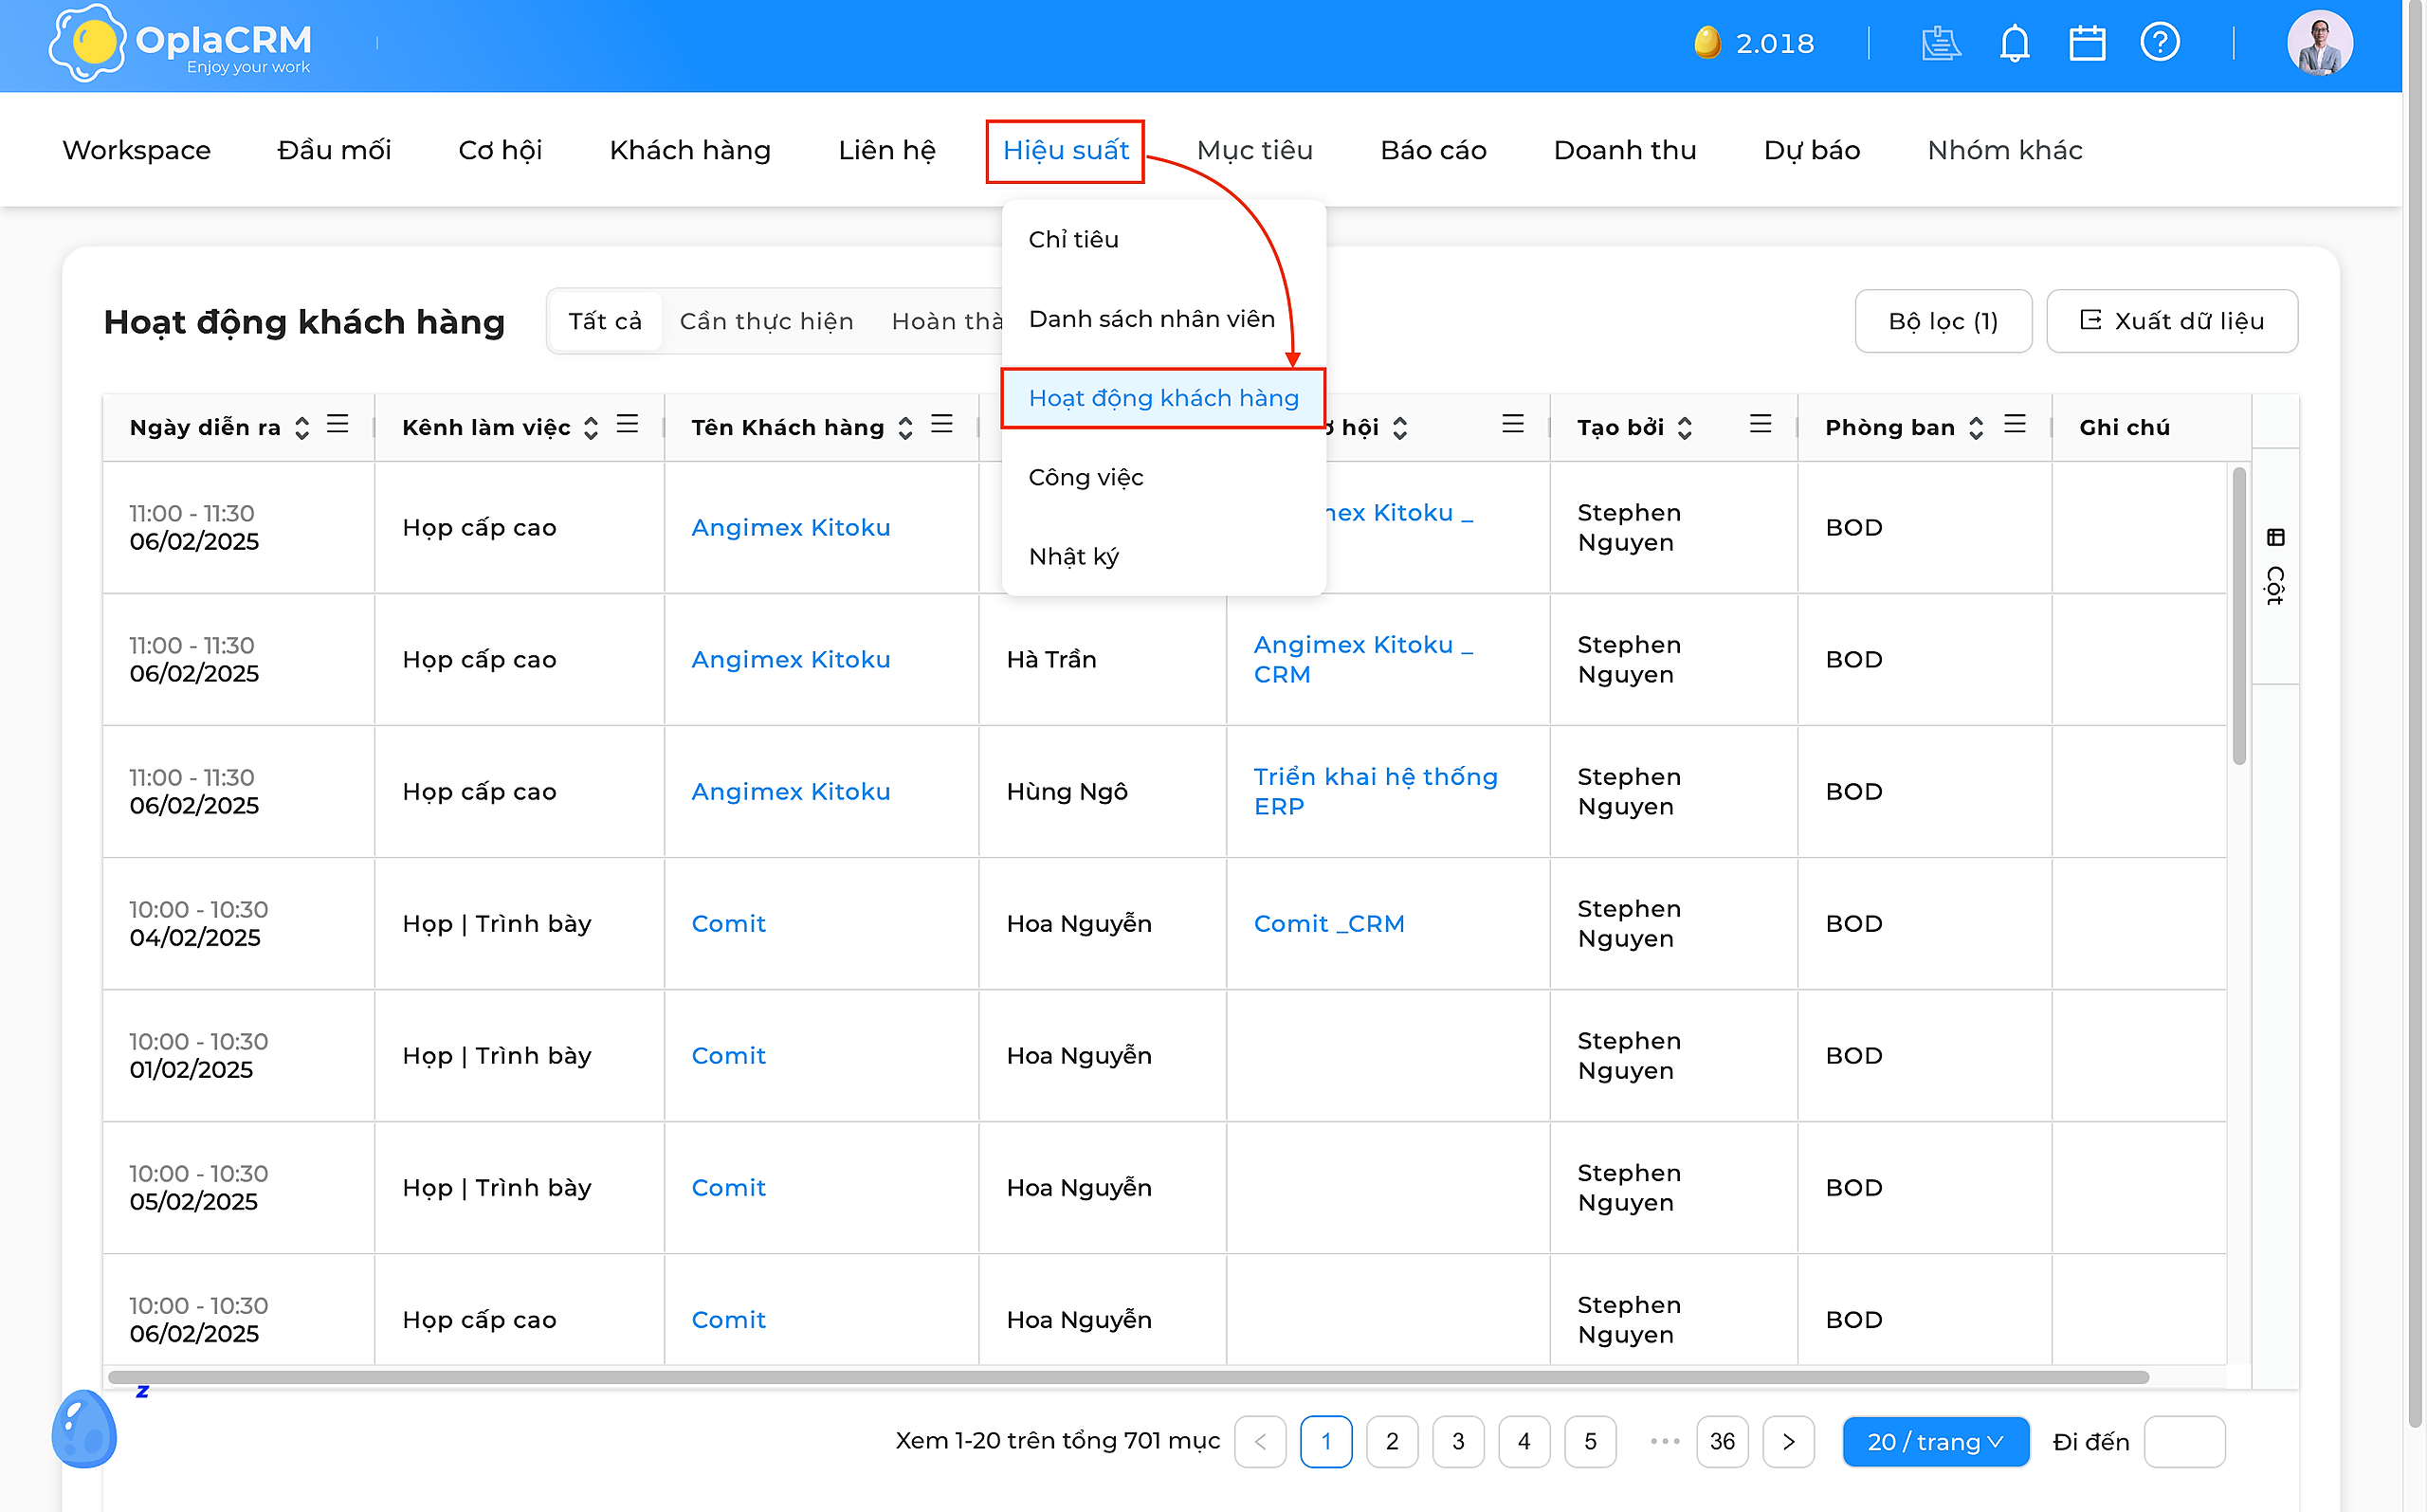Open Angimex Kitoku link in first row

(790, 528)
